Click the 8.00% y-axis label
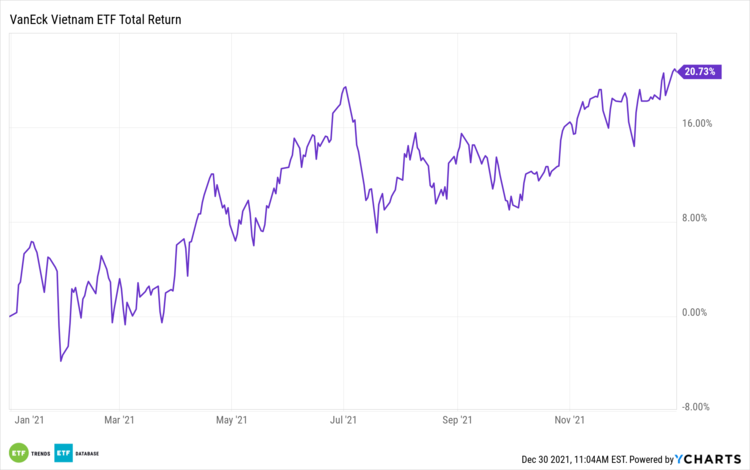This screenshot has width=750, height=470. tap(695, 218)
